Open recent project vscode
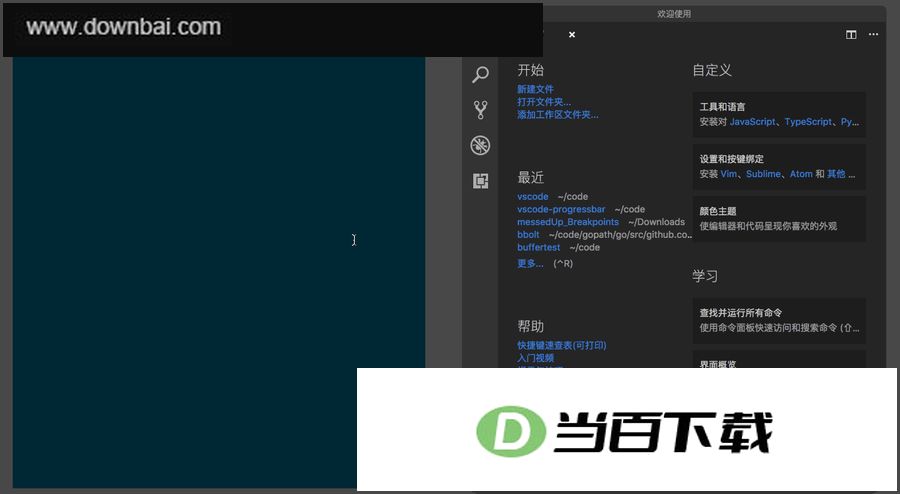This screenshot has width=900, height=494. pyautogui.click(x=533, y=196)
